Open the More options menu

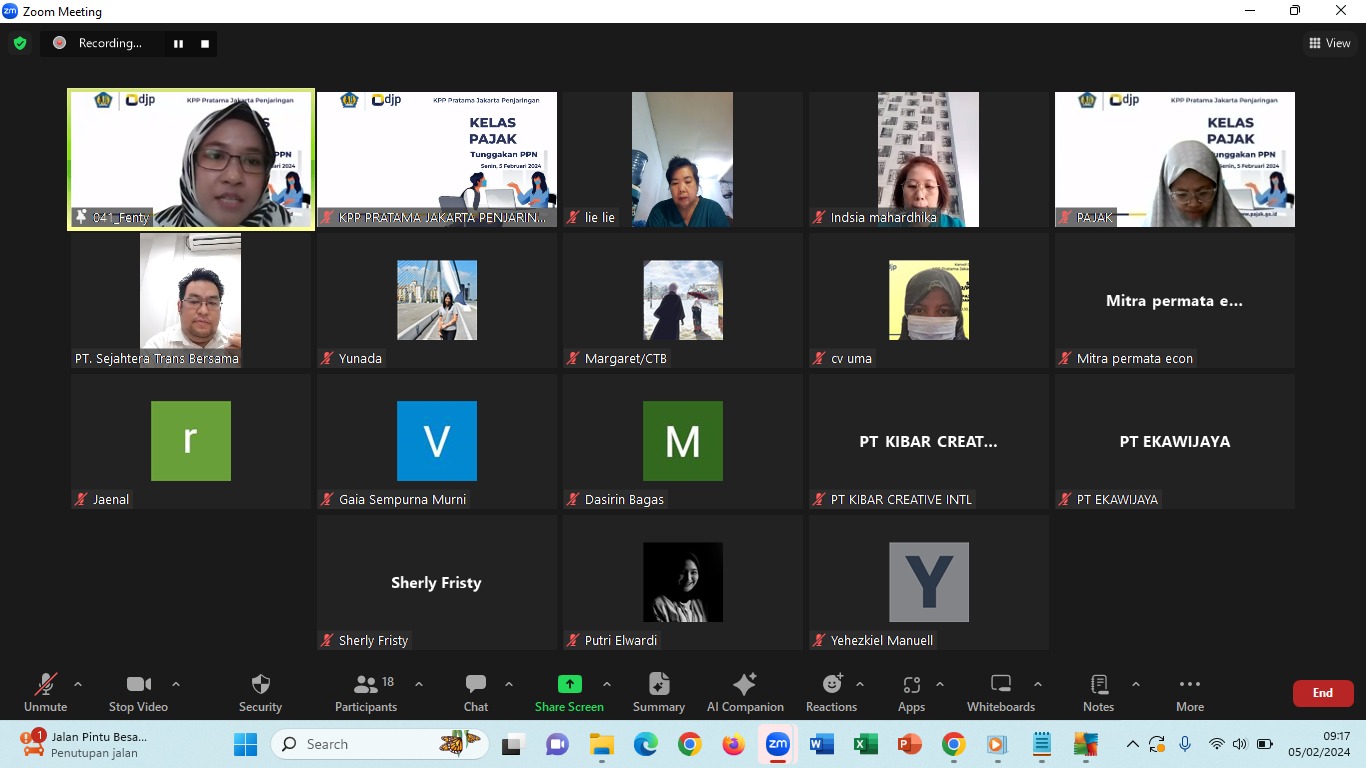1189,692
